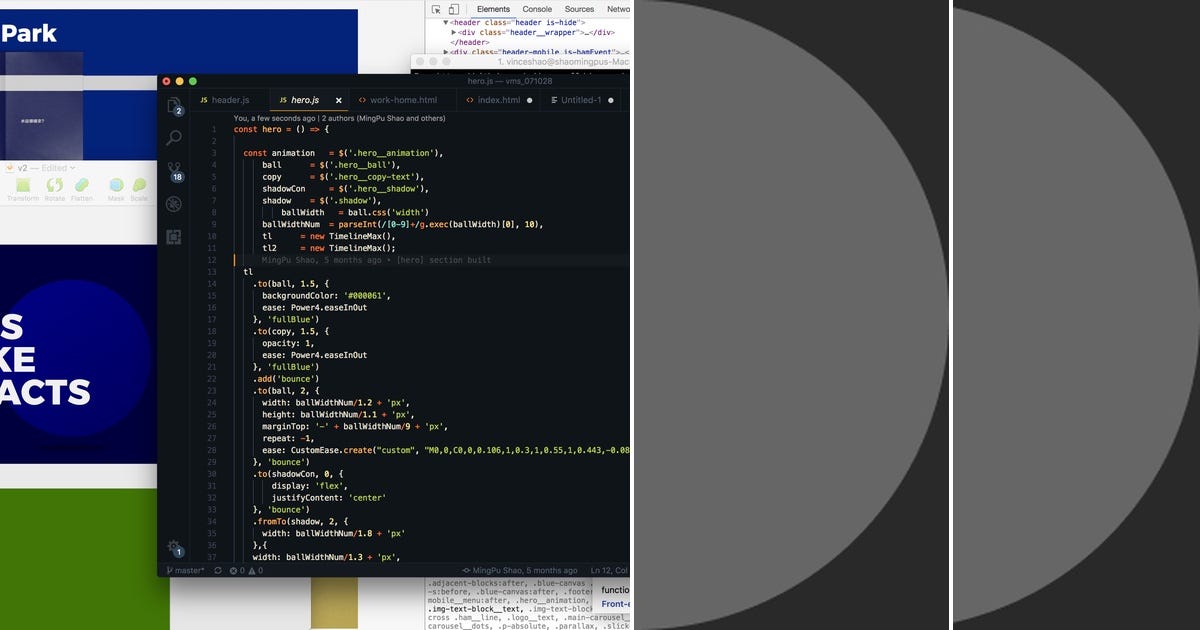This screenshot has height=630, width=1200.
Task: Switch to the Console tab in DevTools
Action: (537, 9)
